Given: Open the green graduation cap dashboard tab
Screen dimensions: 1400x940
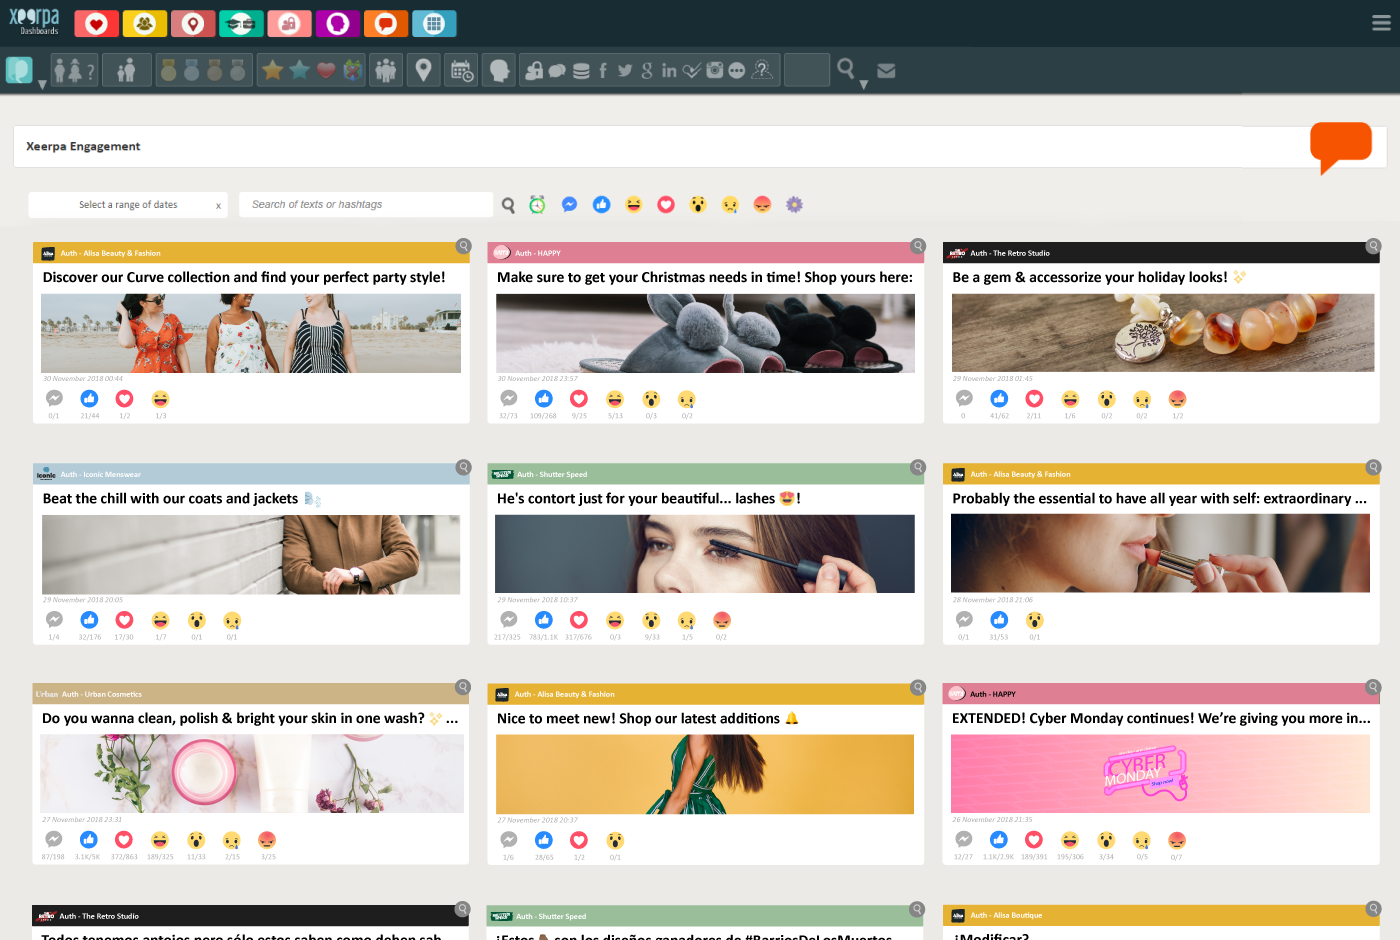Looking at the screenshot, I should point(241,23).
